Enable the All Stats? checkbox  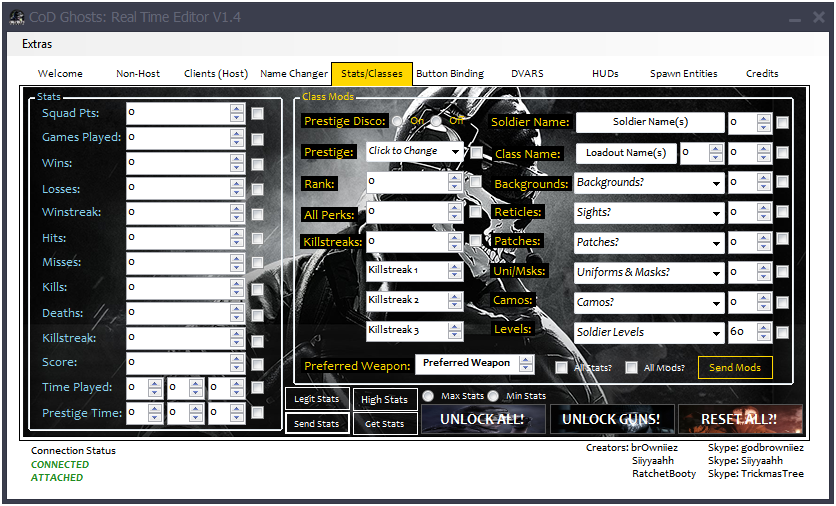tap(561, 367)
